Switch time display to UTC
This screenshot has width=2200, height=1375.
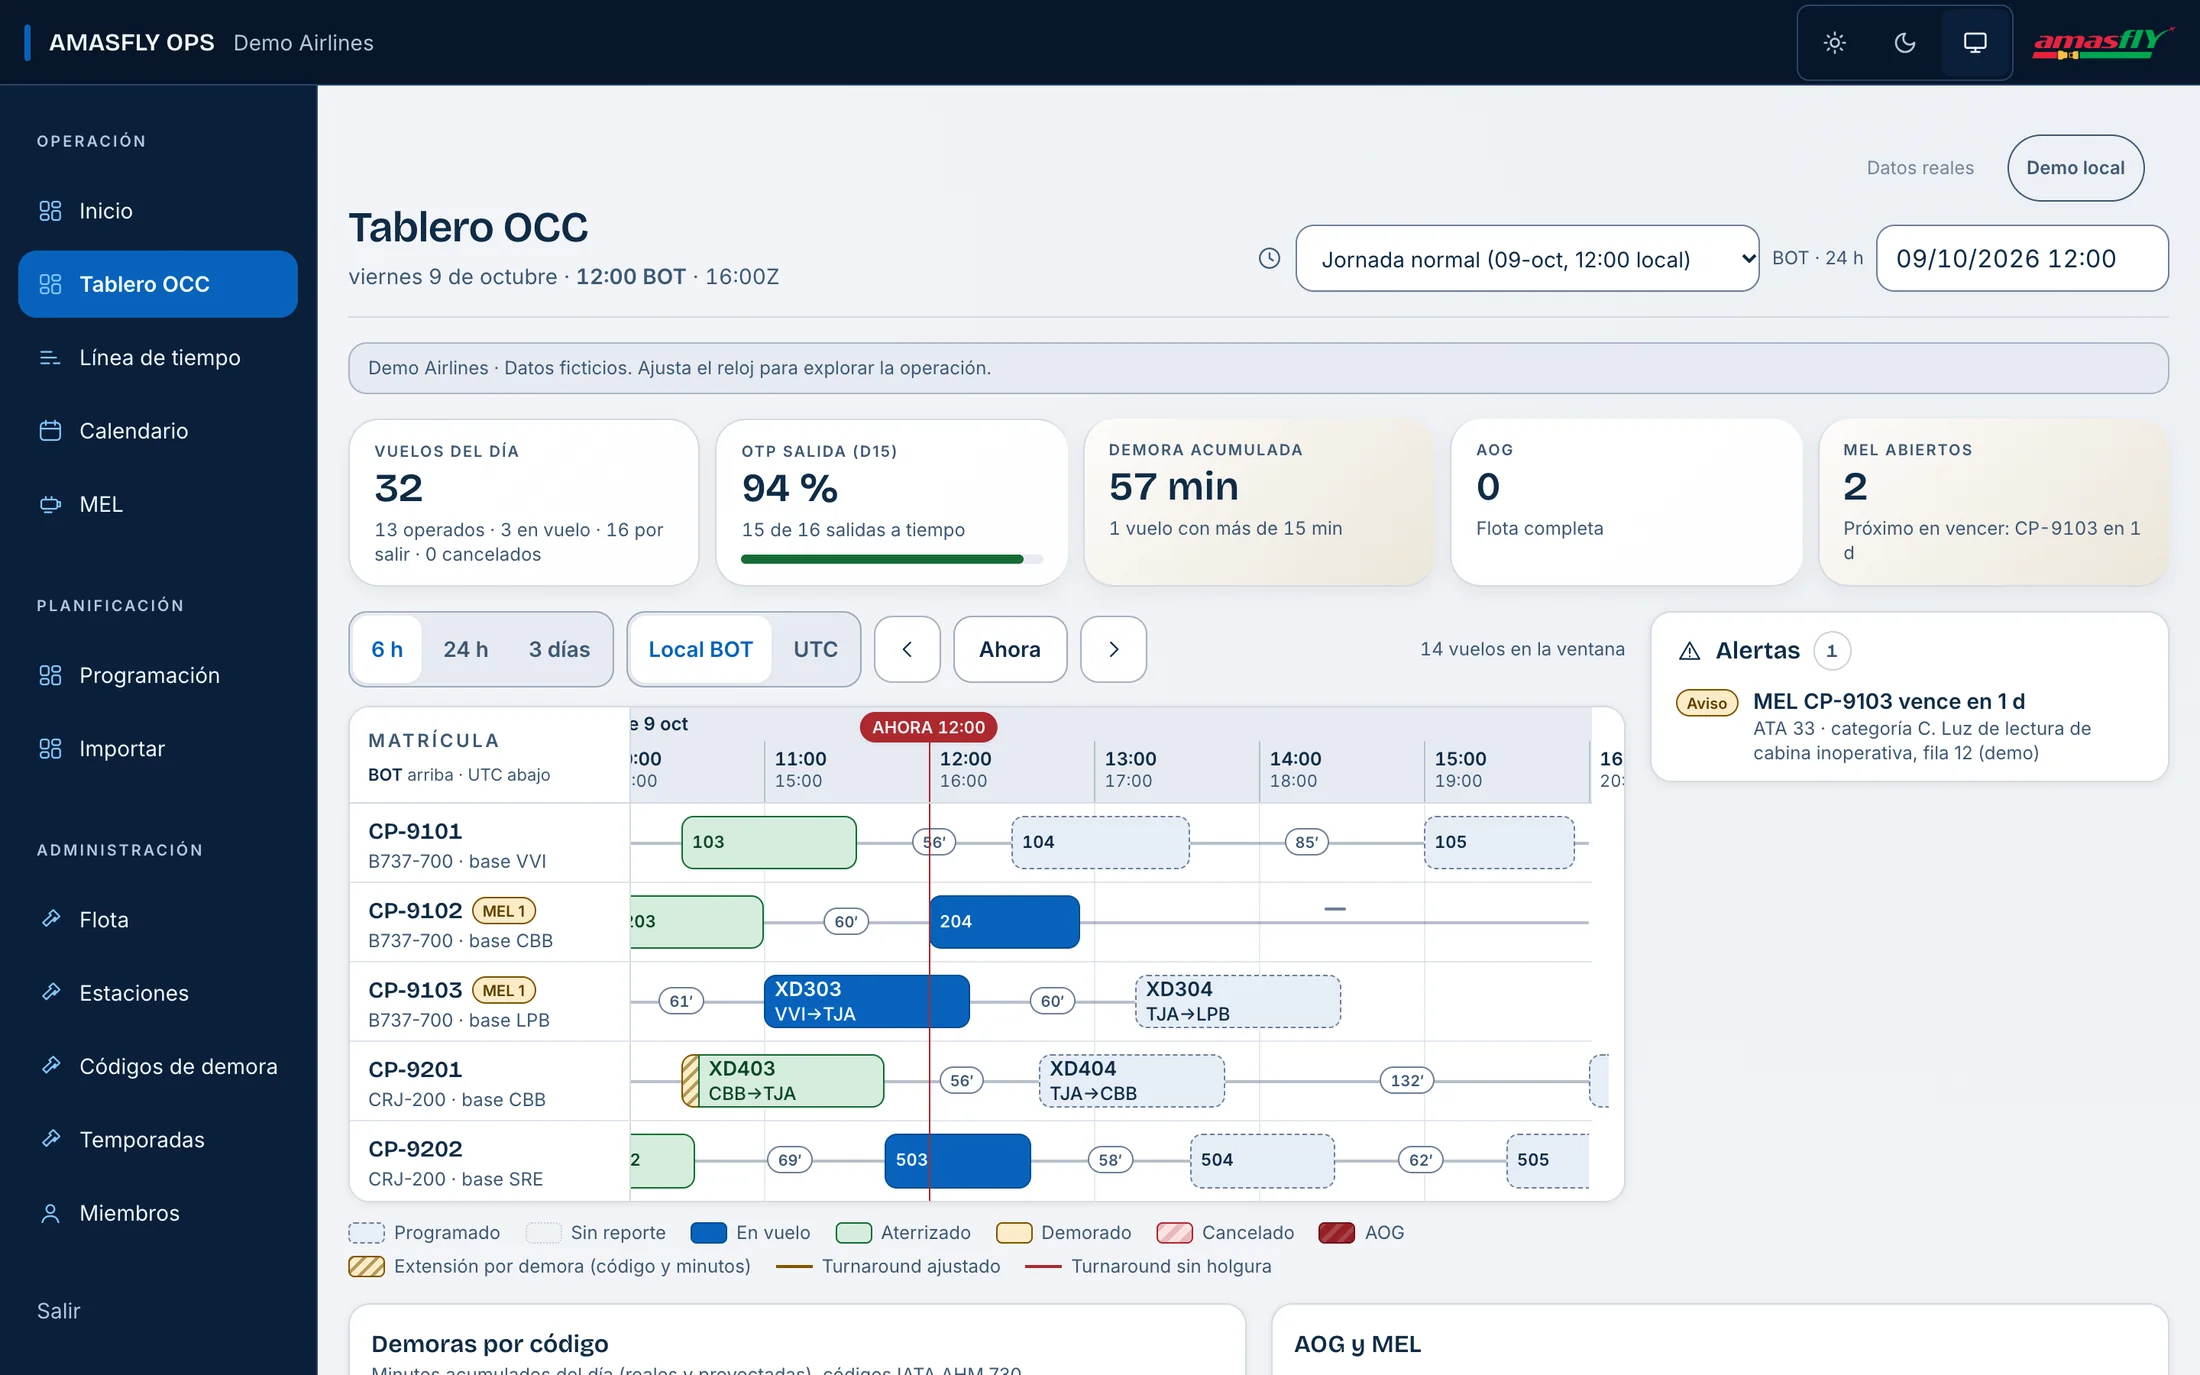pos(816,649)
